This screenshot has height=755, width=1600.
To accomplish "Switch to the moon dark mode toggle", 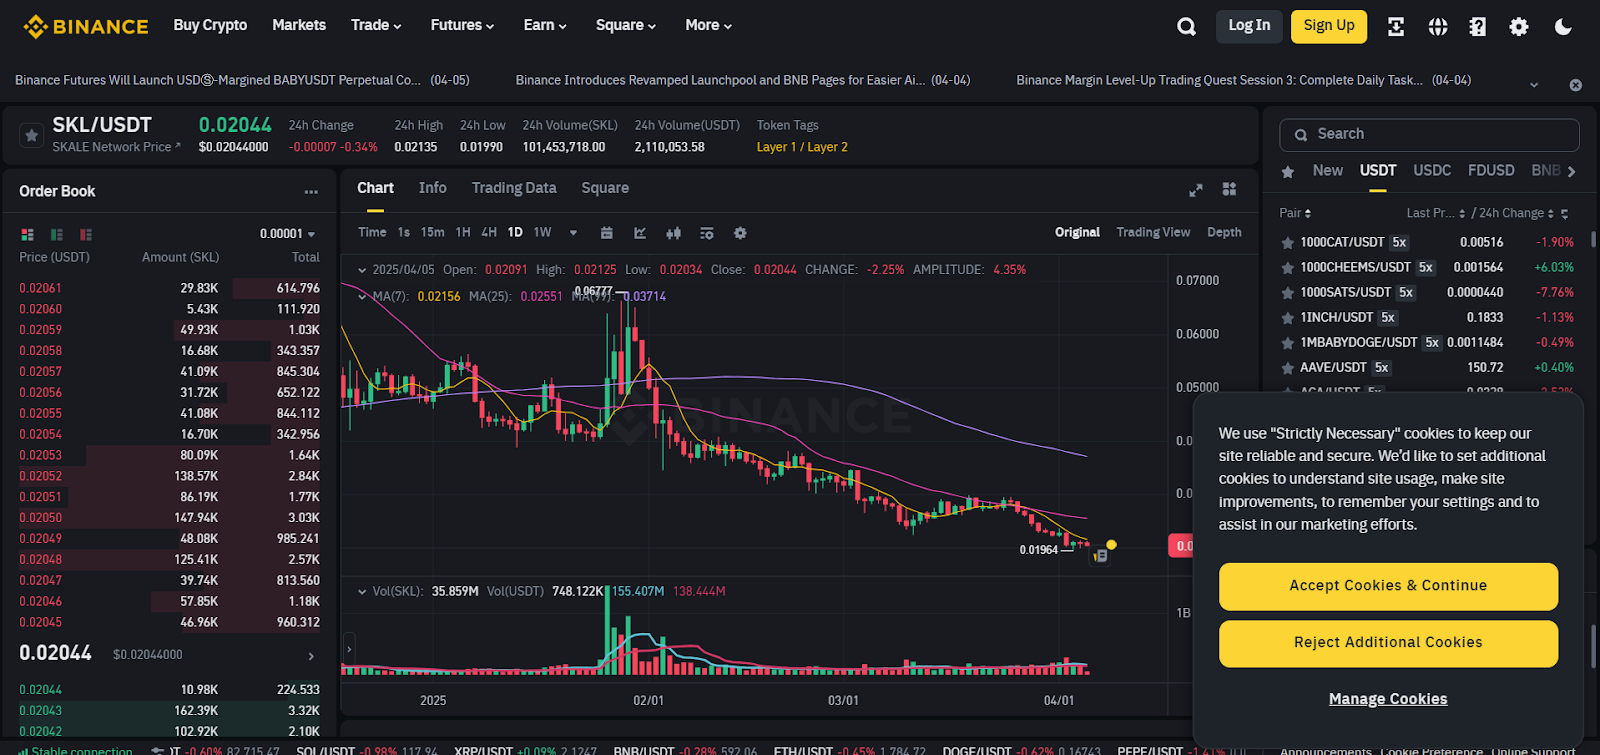I will click(1563, 26).
